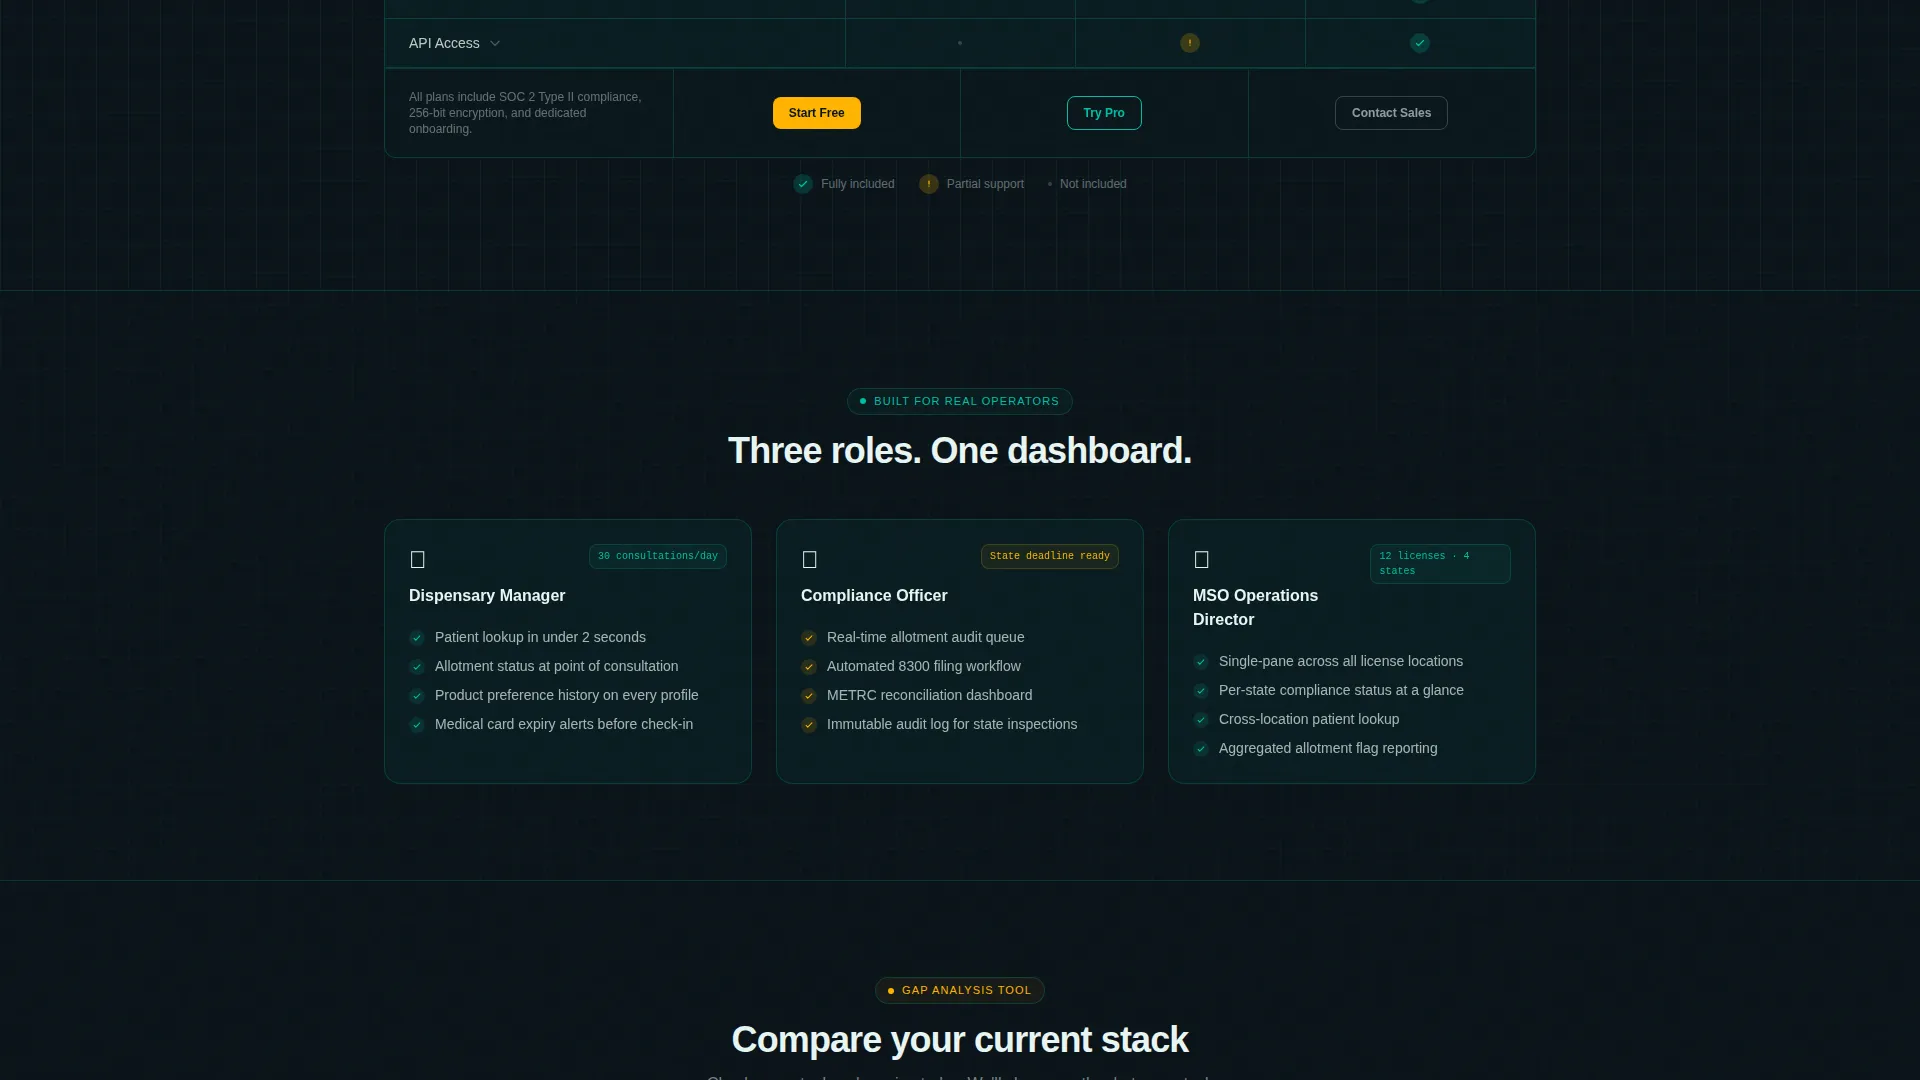The height and width of the screenshot is (1080, 1920).
Task: Click the Dispensary Manager card icon
Action: coord(418,559)
